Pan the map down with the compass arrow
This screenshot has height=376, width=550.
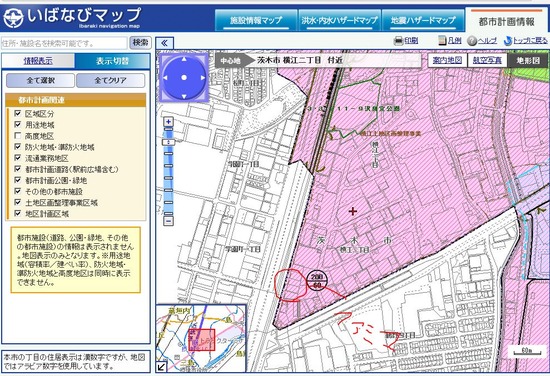(x=184, y=96)
